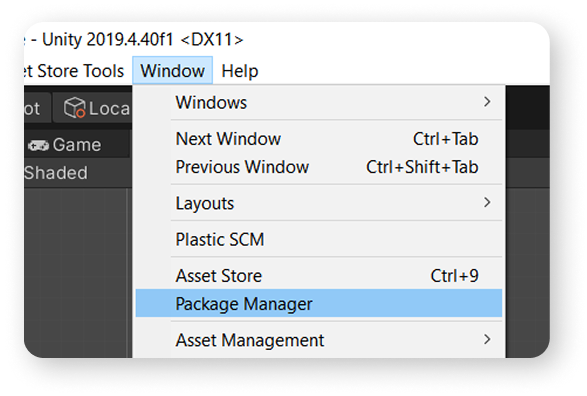Open the Asset Store Tools menu
Image resolution: width=587 pixels, height=396 pixels.
tap(74, 70)
